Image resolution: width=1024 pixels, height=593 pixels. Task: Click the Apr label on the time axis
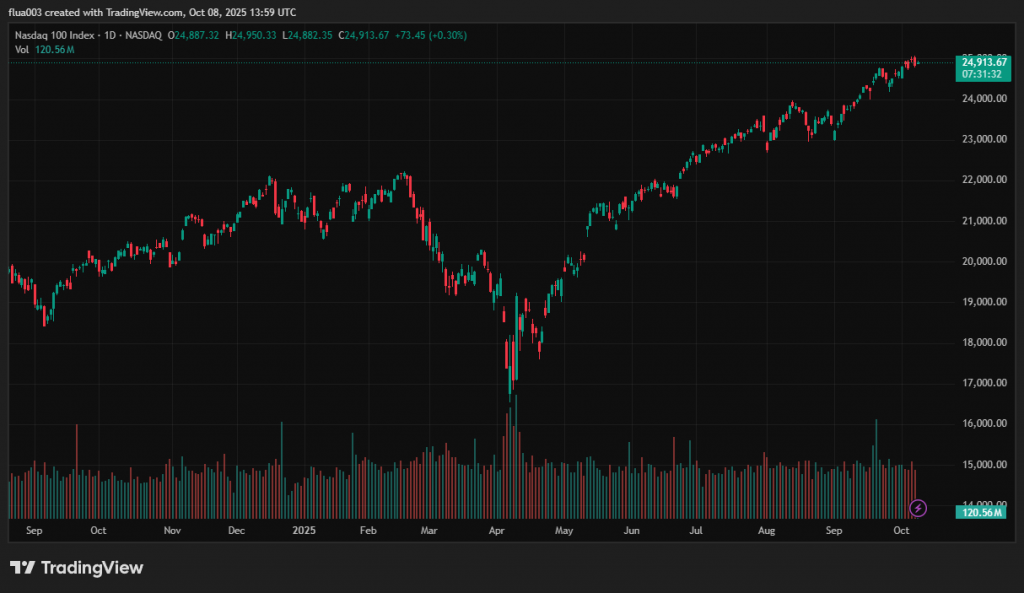(496, 532)
